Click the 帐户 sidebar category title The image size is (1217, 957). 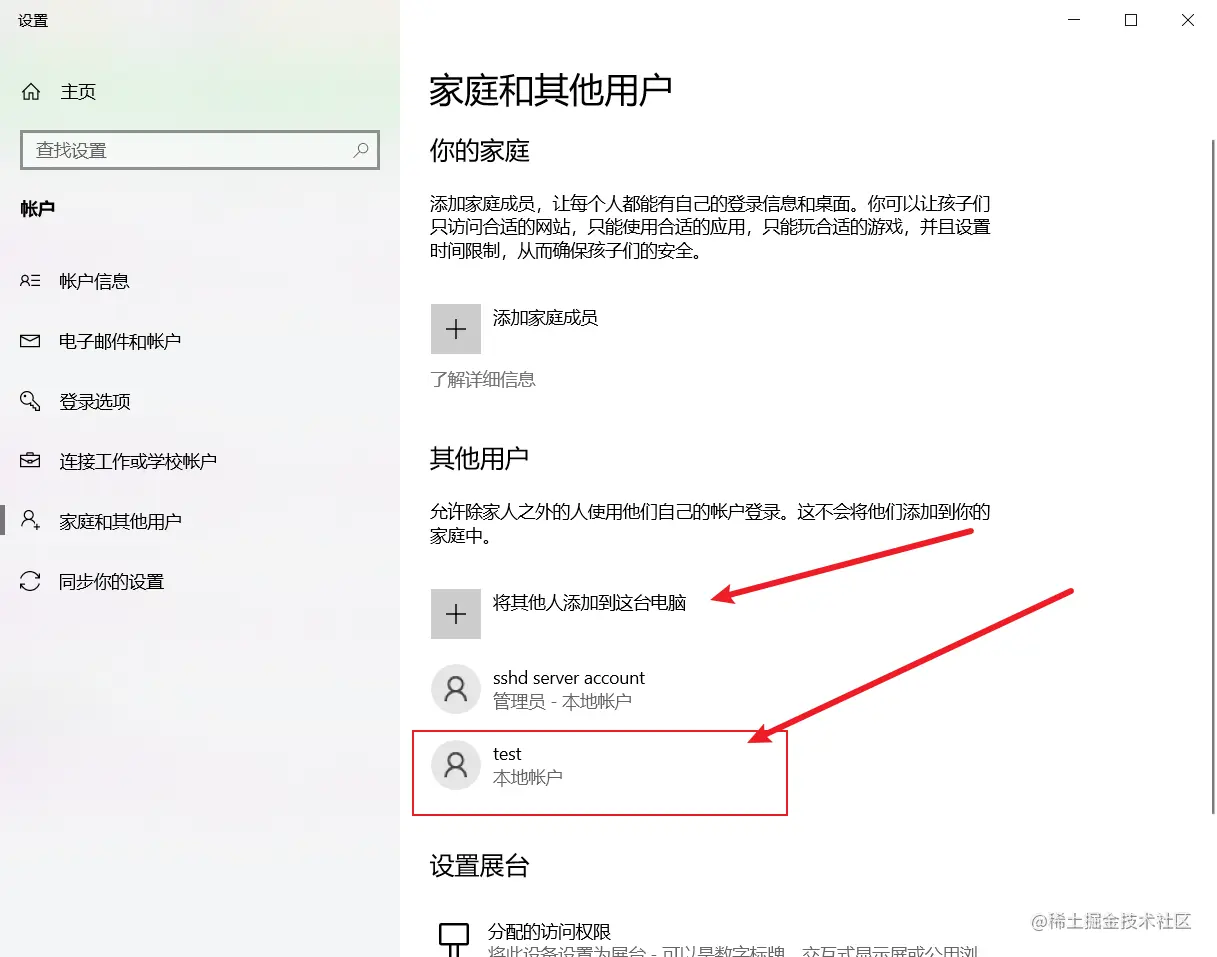point(38,209)
